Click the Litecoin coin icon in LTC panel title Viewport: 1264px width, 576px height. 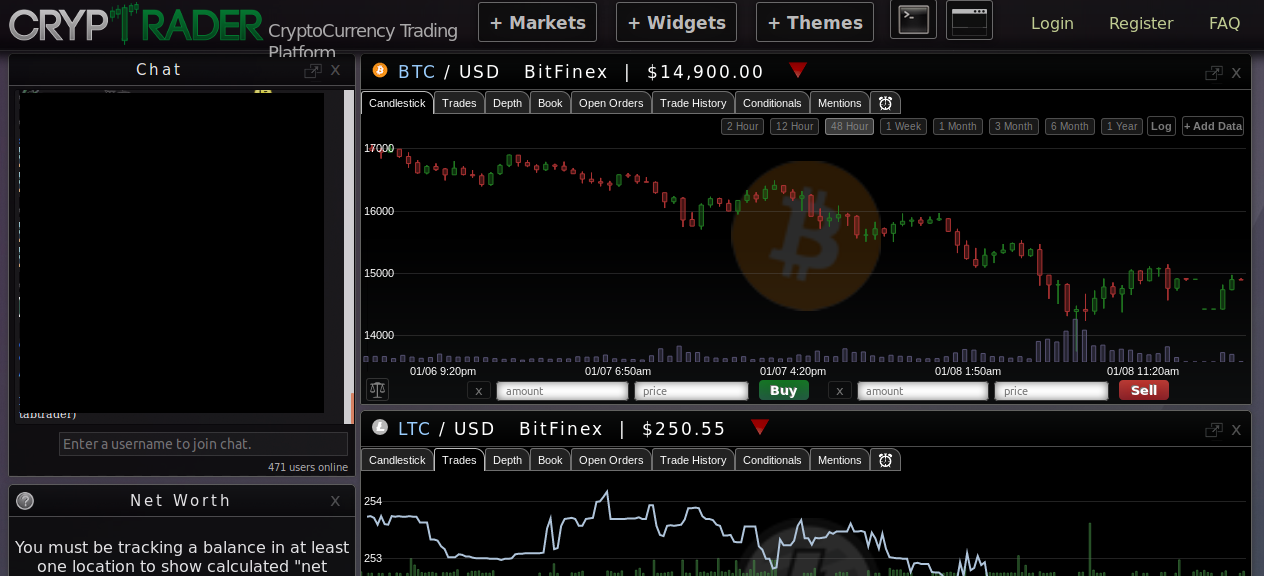tap(380, 427)
